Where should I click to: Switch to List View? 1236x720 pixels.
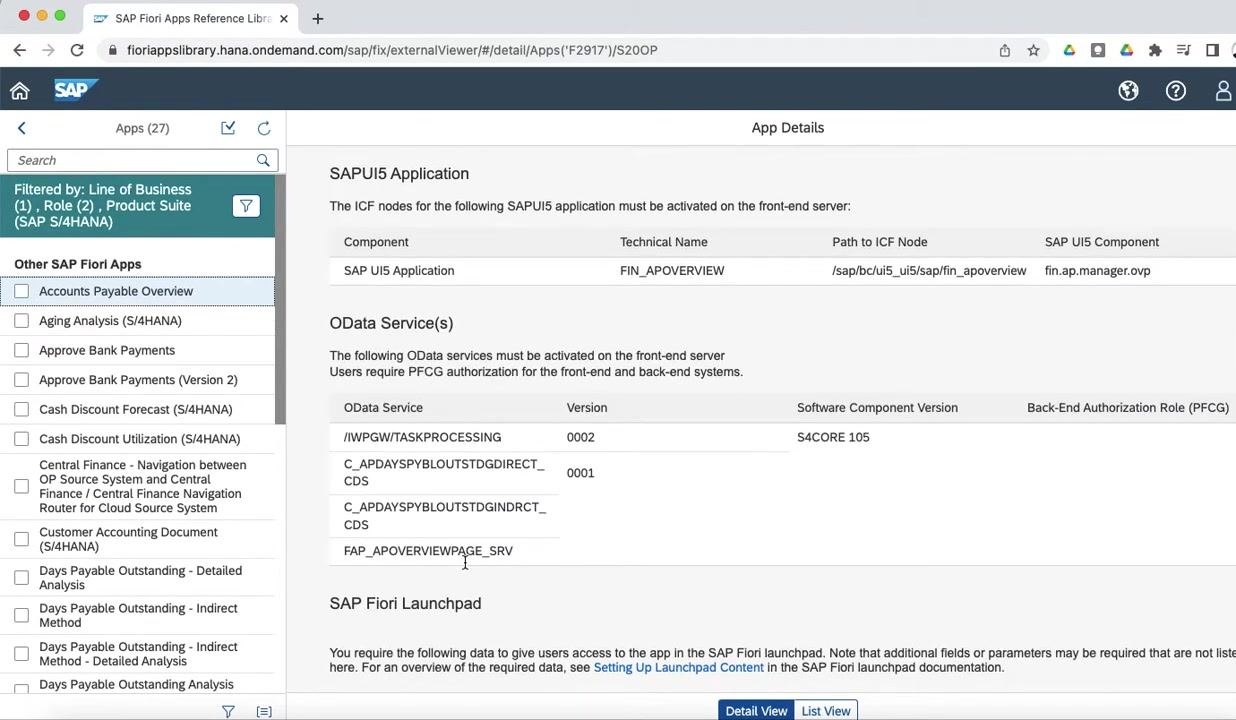tap(826, 711)
